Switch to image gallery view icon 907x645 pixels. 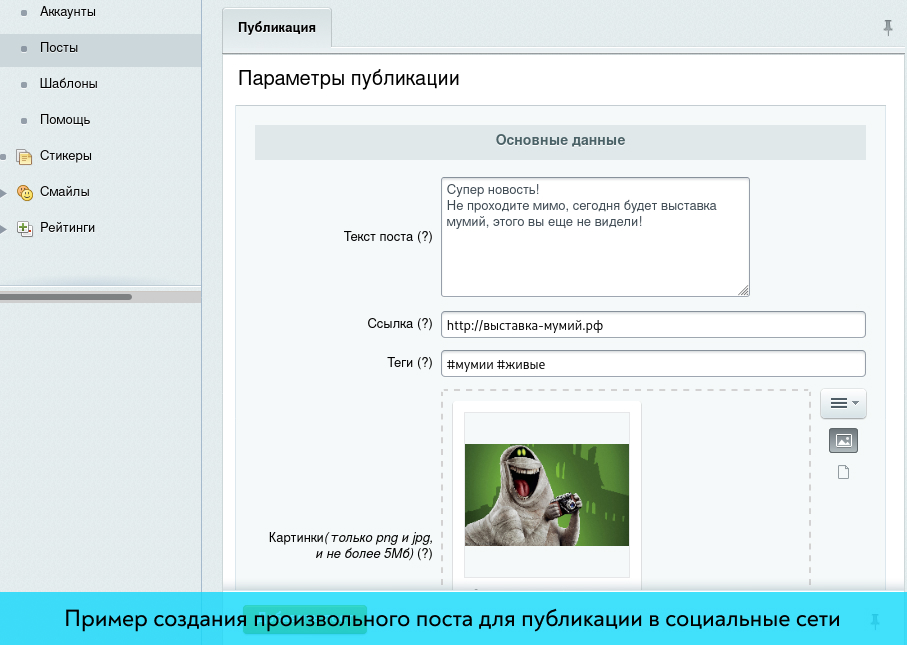coord(843,440)
